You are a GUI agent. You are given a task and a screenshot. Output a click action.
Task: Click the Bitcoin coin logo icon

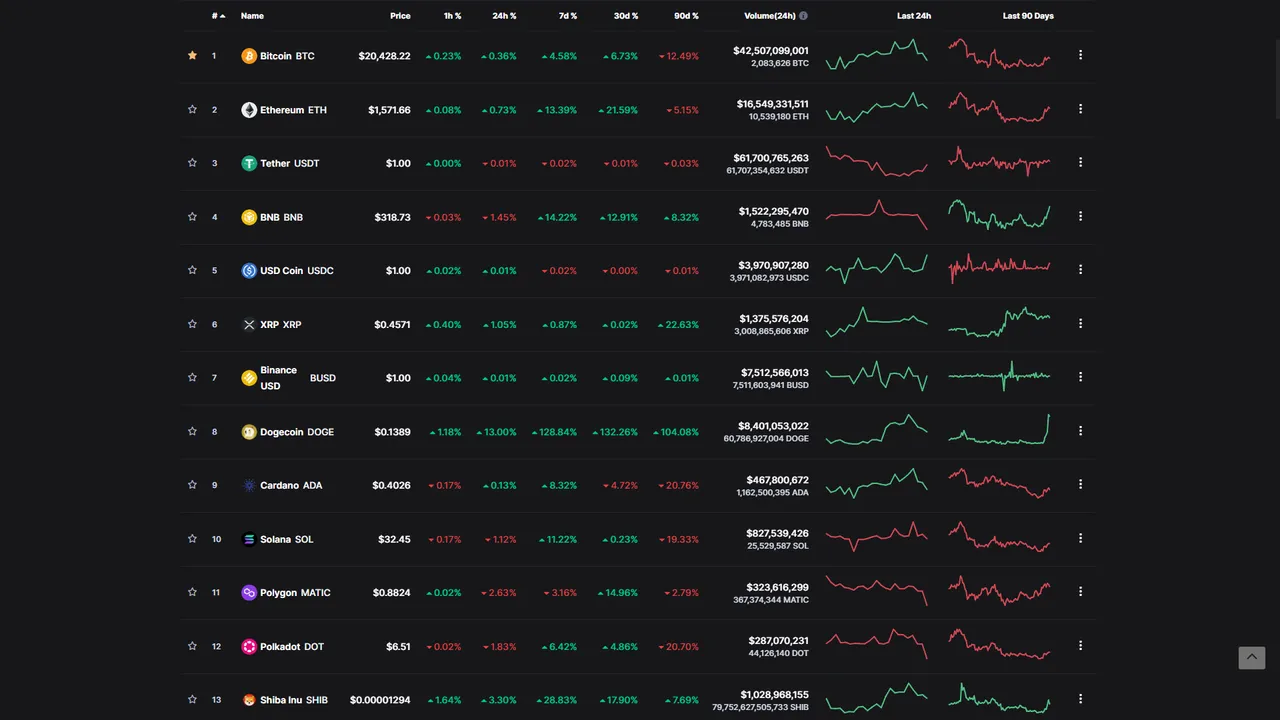[x=249, y=56]
